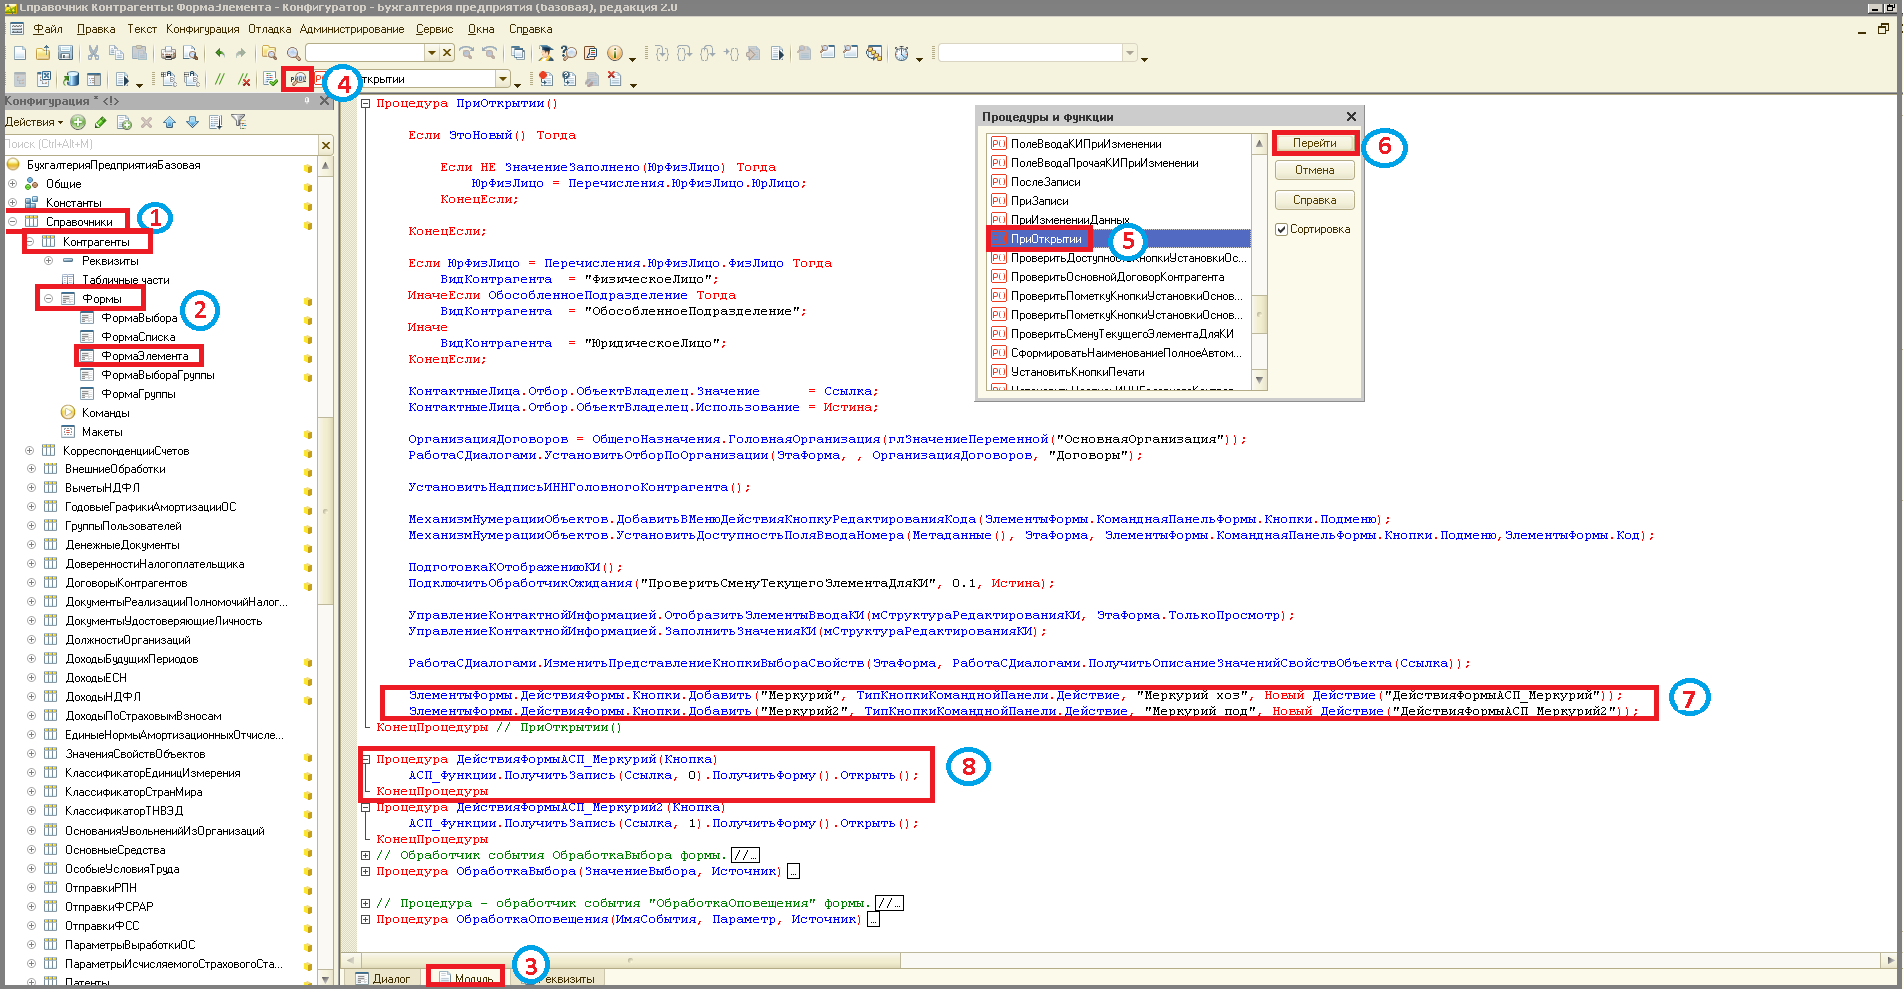Open the Отладка menu
The image size is (1903, 989).
click(270, 29)
